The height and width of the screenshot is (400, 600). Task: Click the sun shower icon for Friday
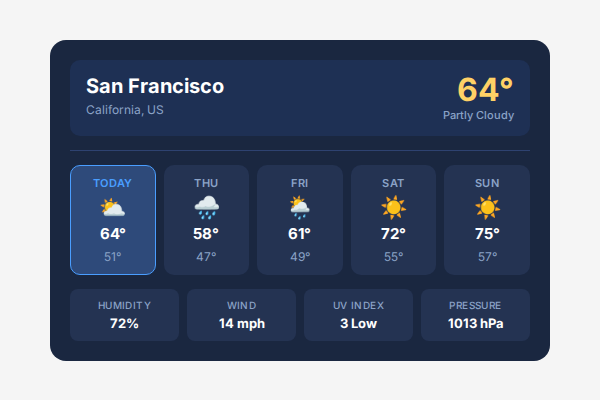point(299,208)
